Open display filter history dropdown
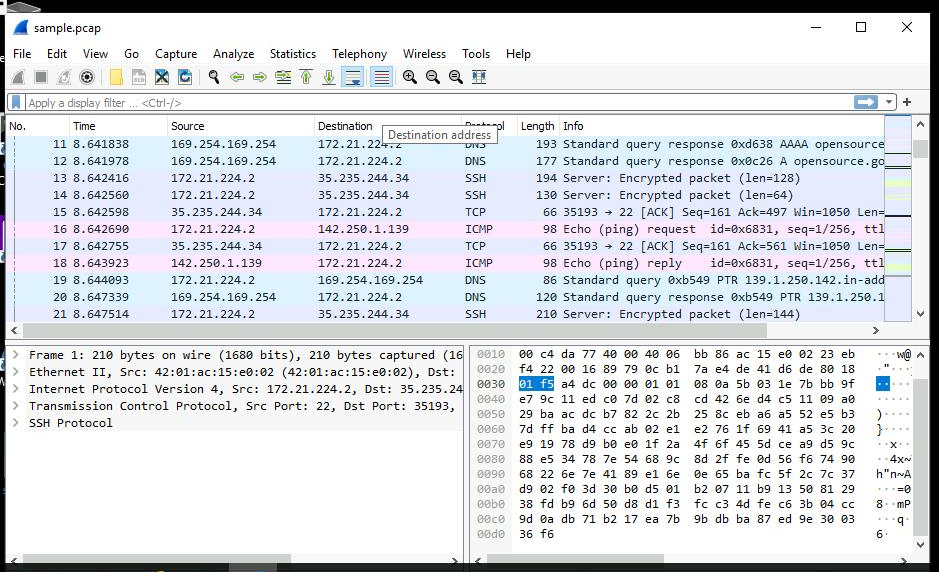This screenshot has width=939, height=572. [x=889, y=102]
